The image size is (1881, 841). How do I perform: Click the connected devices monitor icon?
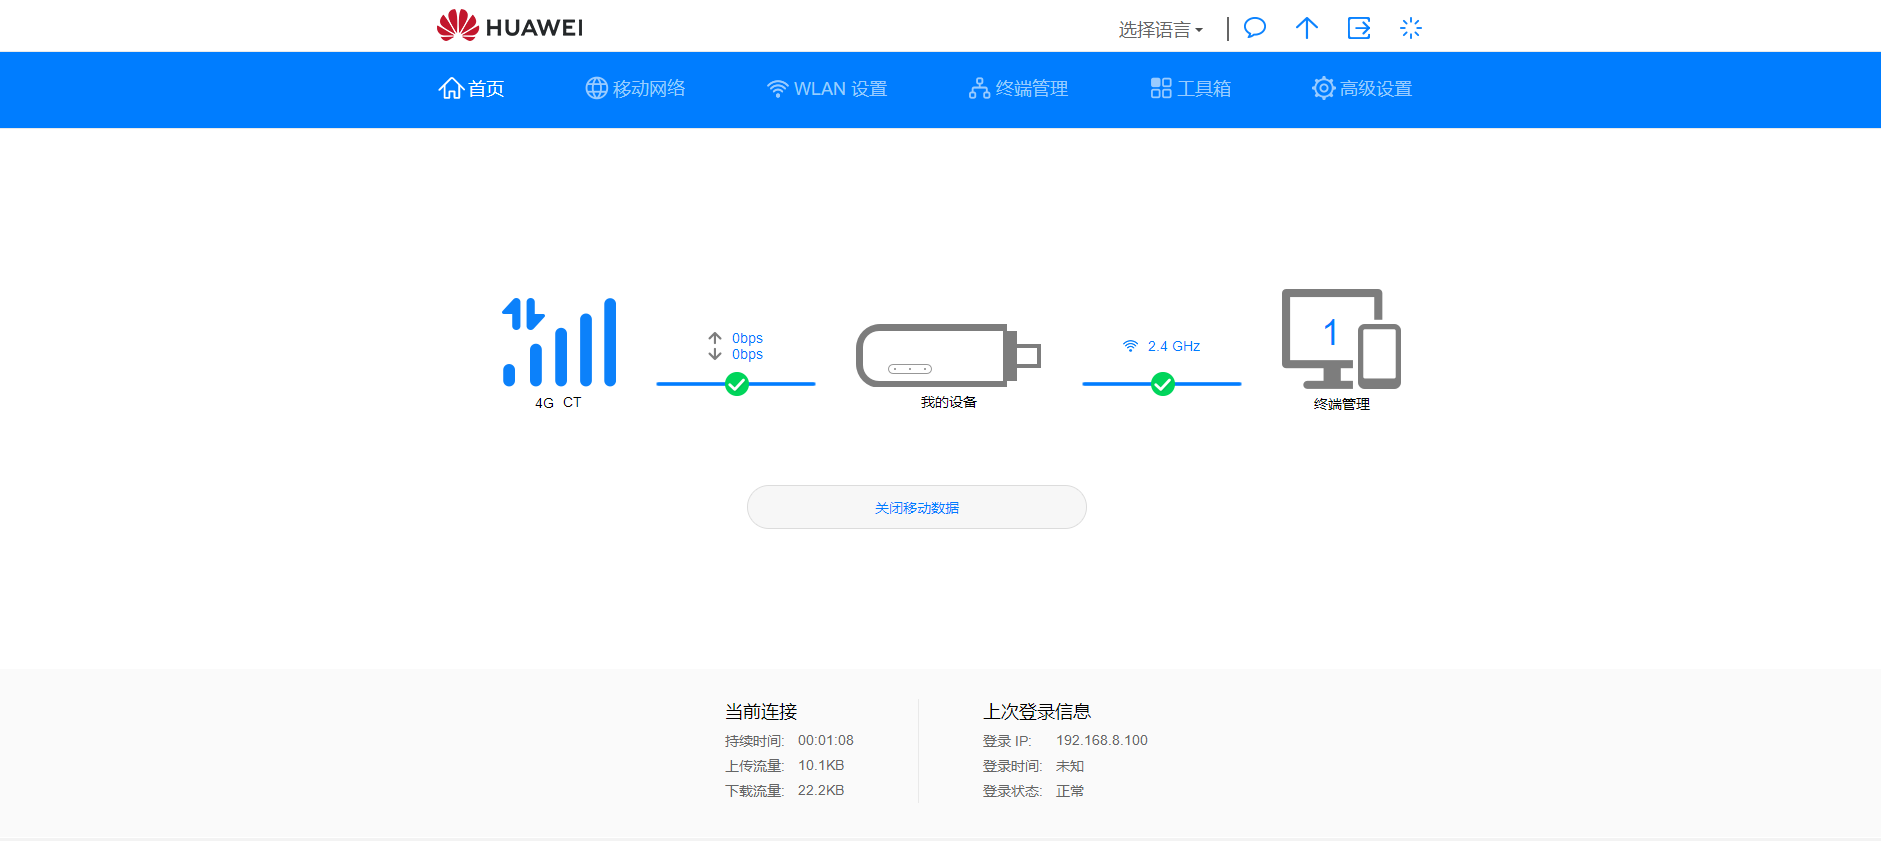pos(1341,339)
